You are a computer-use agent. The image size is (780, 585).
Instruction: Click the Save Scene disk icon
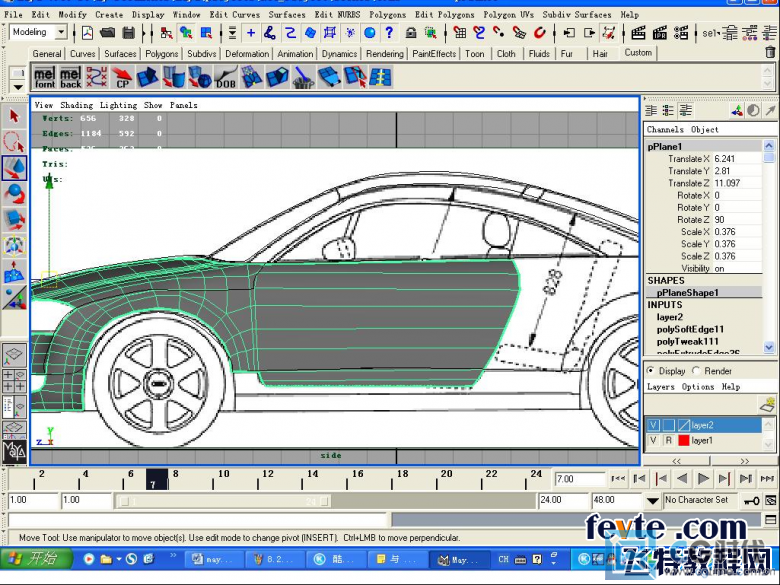pos(129,33)
